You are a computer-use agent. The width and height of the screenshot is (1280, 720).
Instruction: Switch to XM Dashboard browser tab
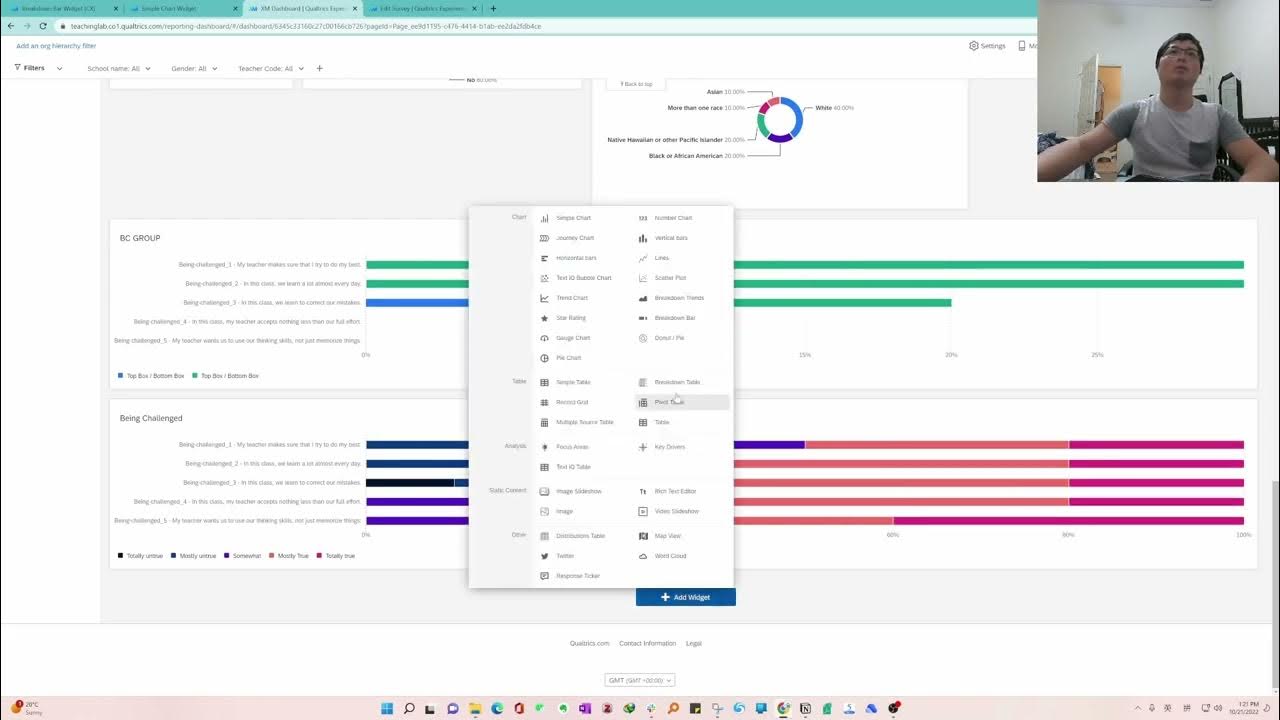(x=302, y=8)
